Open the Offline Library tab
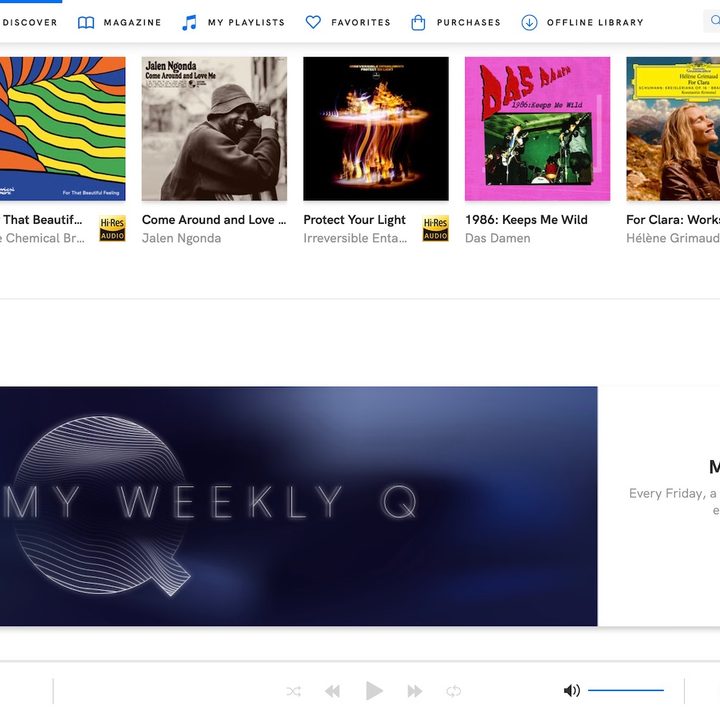Viewport: 720px width, 720px height. pos(582,22)
